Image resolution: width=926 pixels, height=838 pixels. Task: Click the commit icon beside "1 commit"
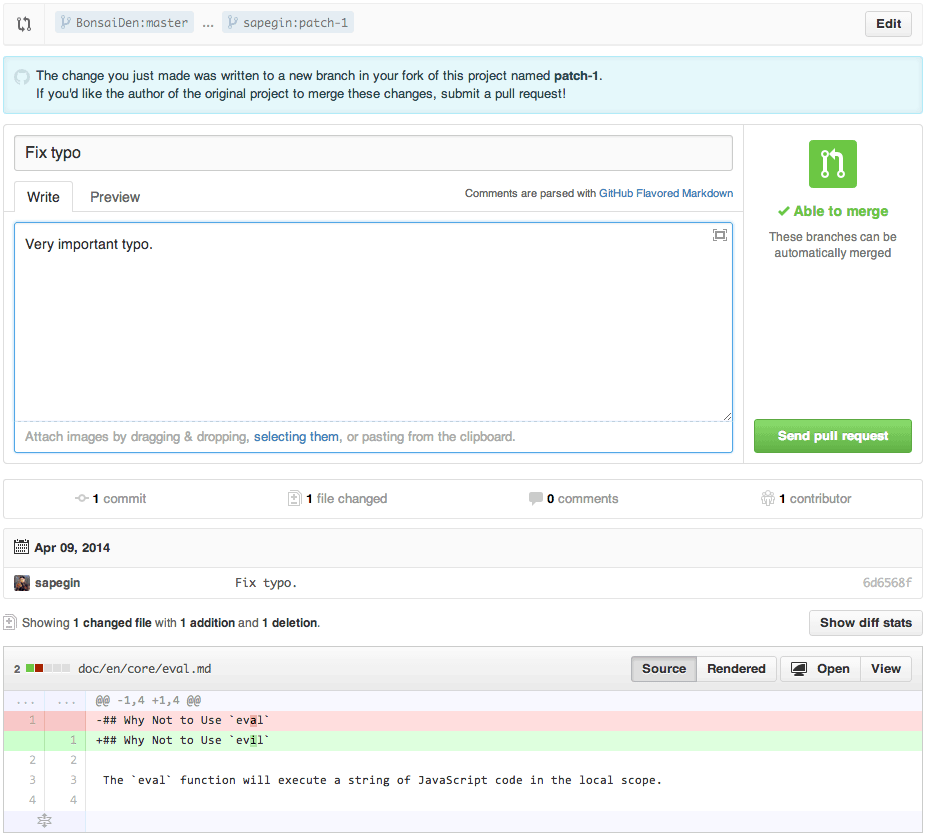click(82, 498)
